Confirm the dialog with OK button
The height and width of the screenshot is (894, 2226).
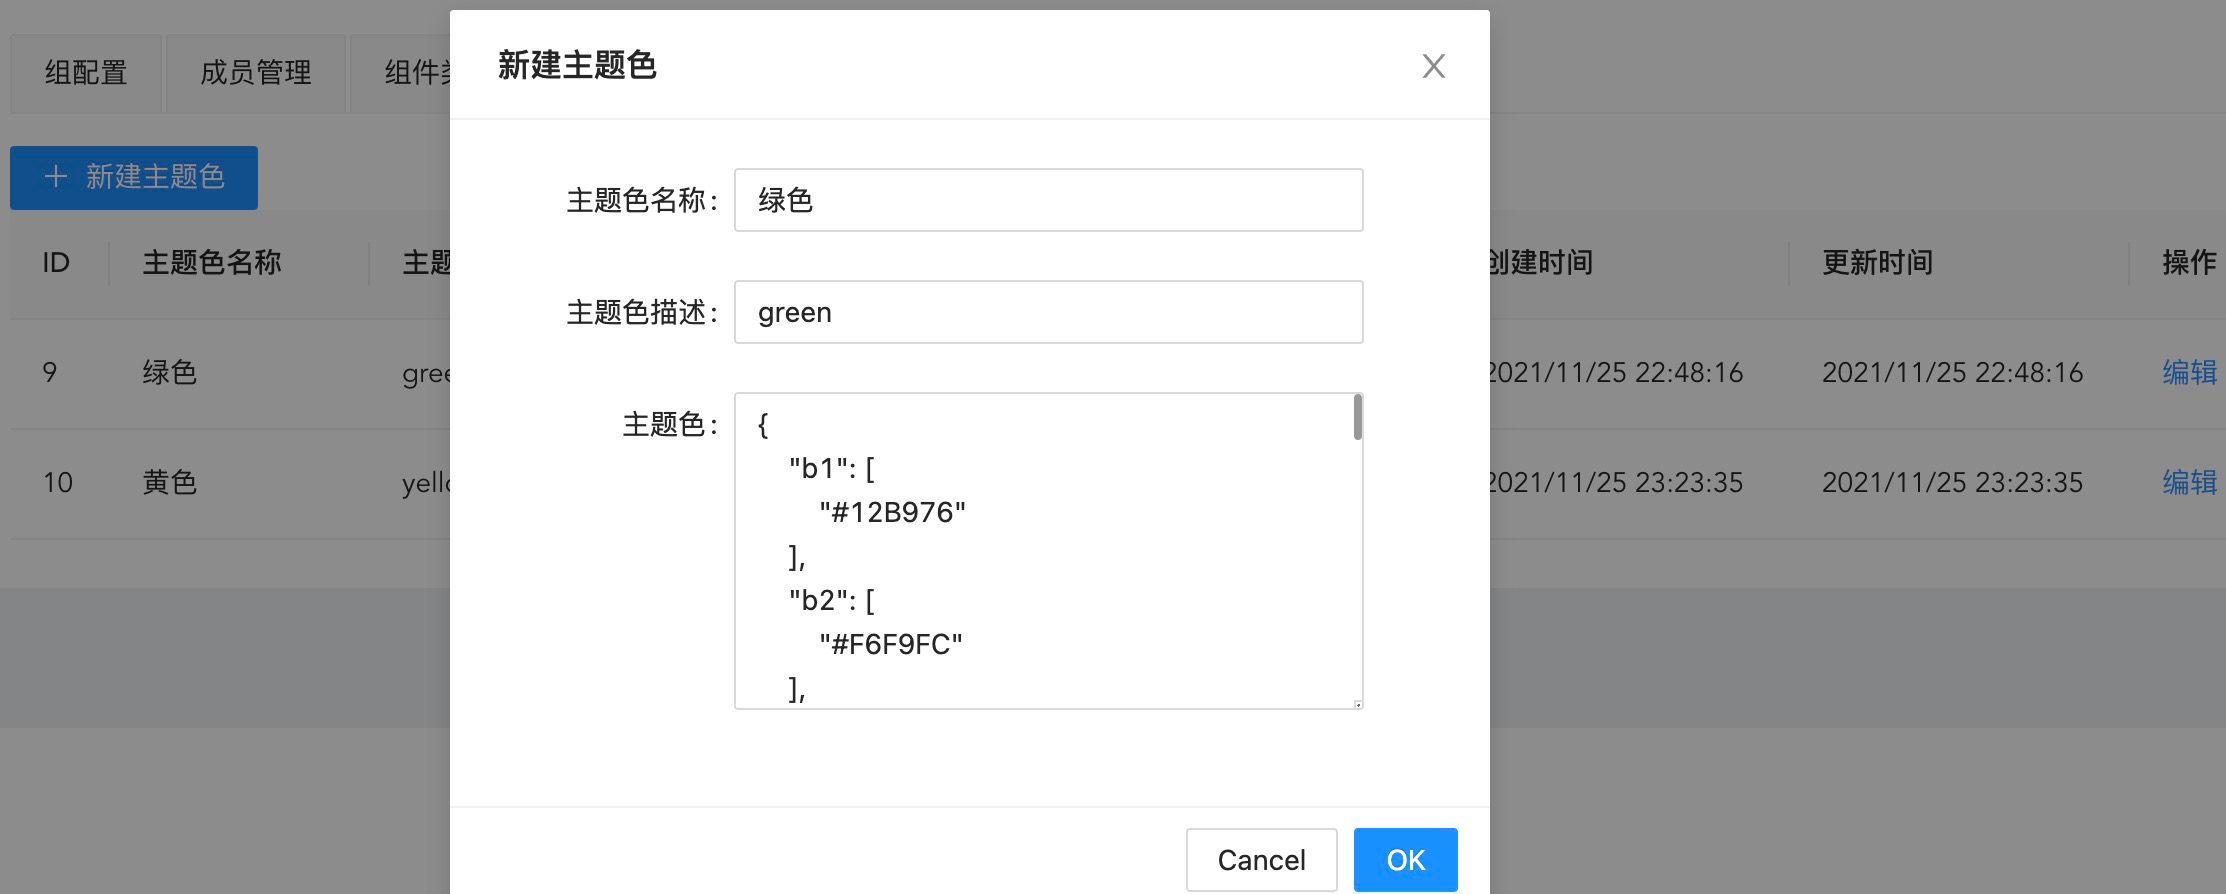point(1405,860)
